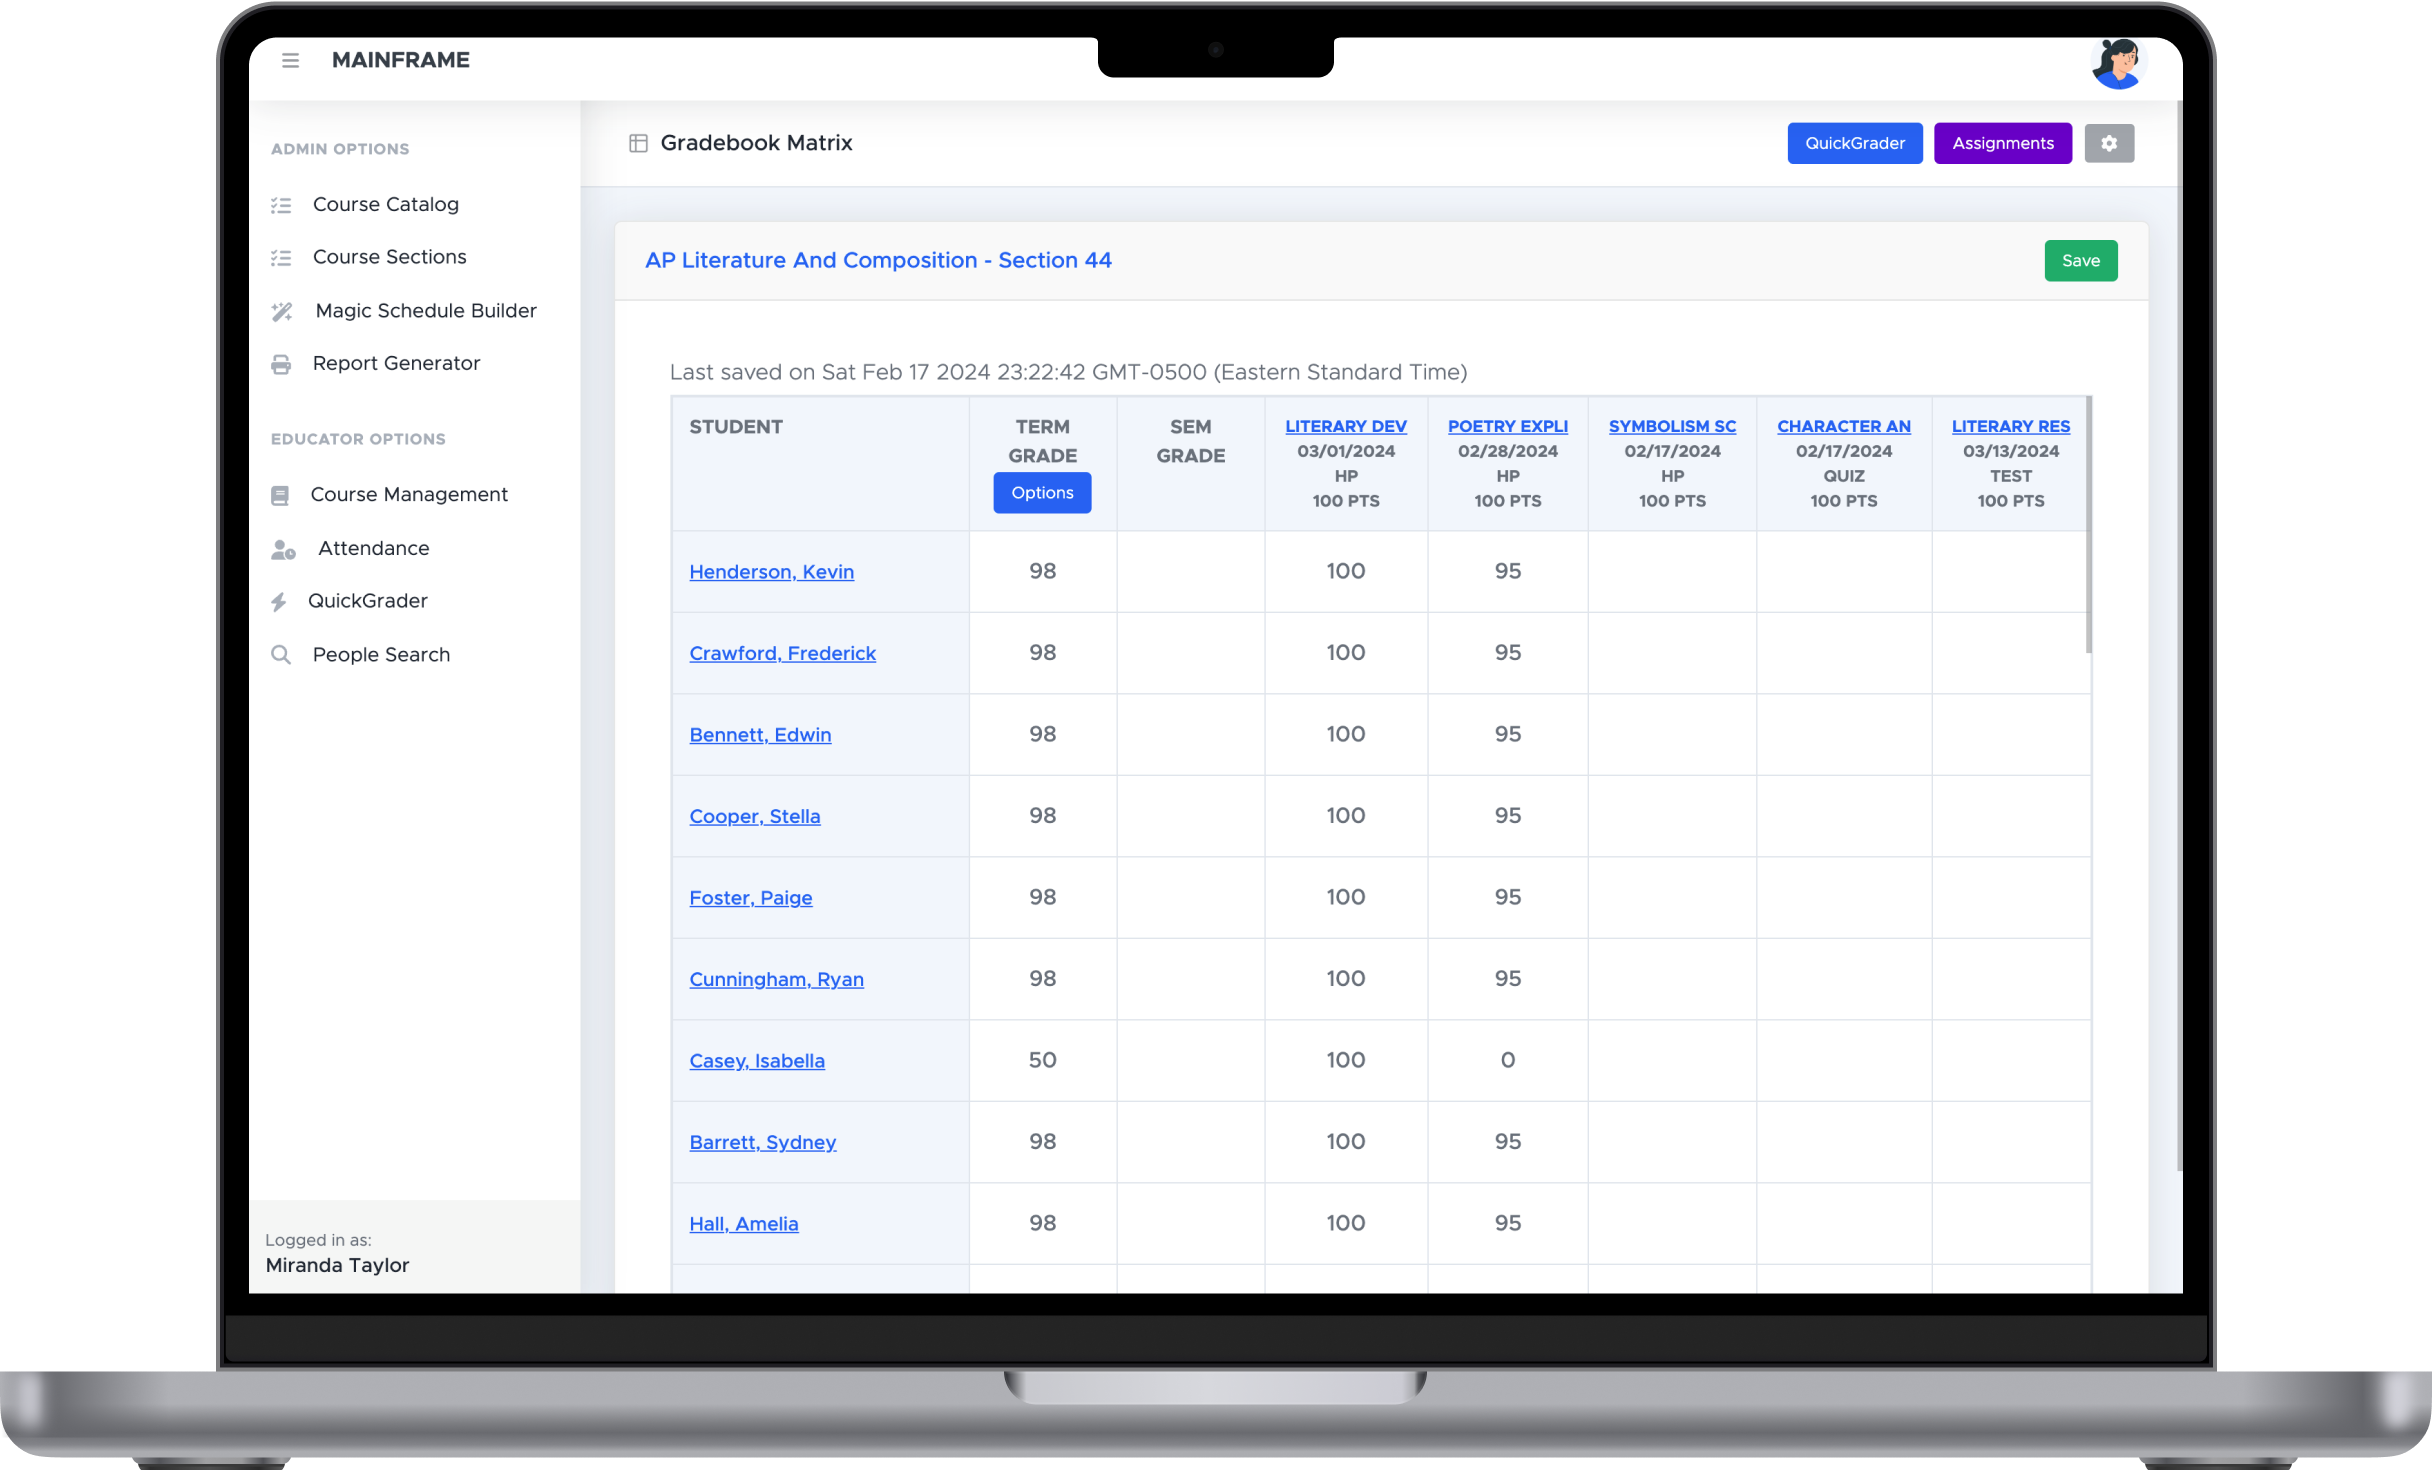Image resolution: width=2432 pixels, height=1470 pixels.
Task: Select Casey, Isabella's term grade 50
Action: click(1042, 1060)
